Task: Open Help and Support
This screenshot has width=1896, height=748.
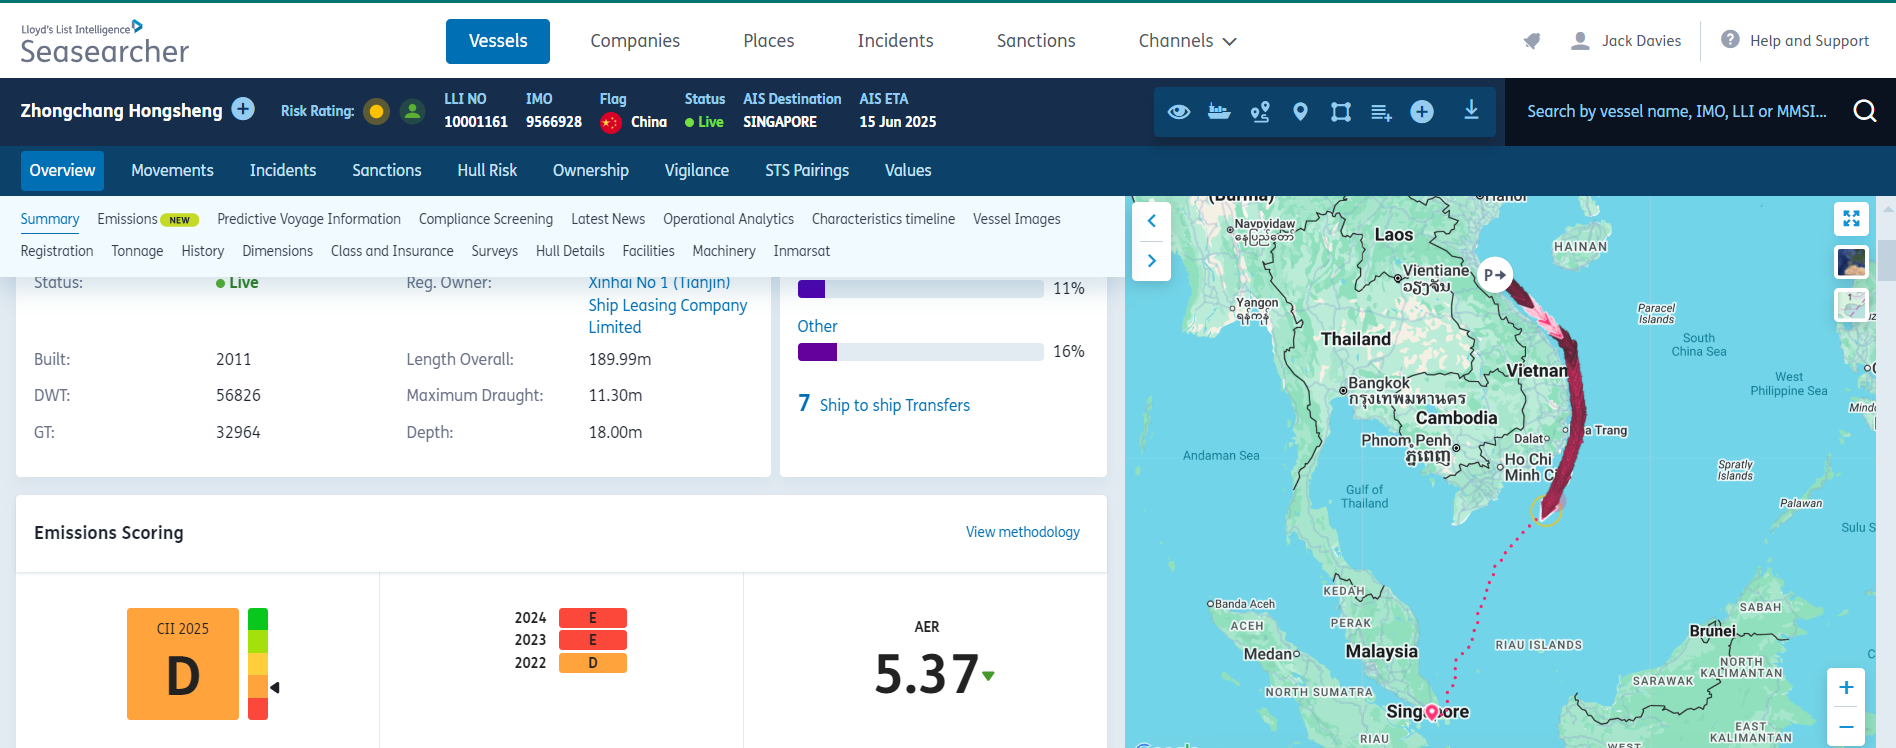Action: point(1795,41)
